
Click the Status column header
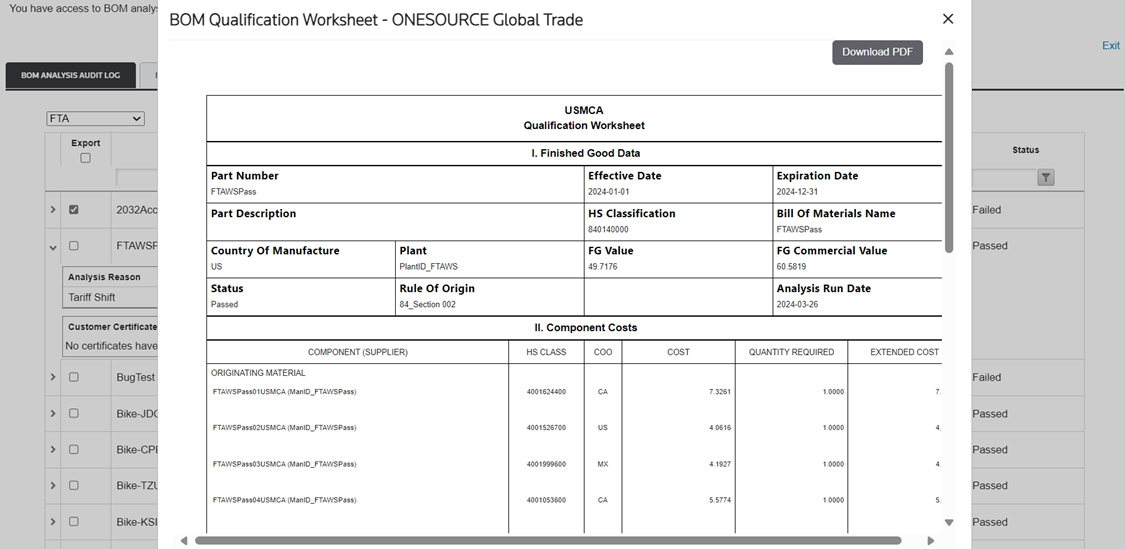(x=1025, y=150)
